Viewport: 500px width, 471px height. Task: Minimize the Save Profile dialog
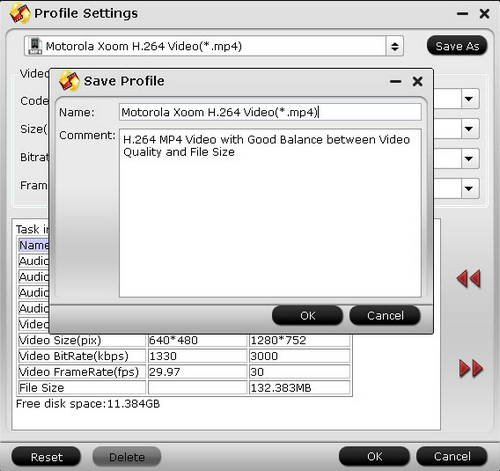[396, 82]
